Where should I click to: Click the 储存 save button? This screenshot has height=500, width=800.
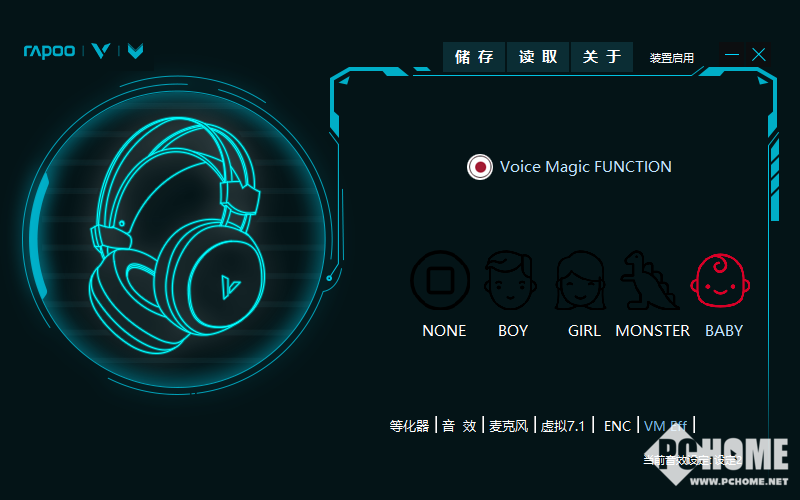click(474, 57)
